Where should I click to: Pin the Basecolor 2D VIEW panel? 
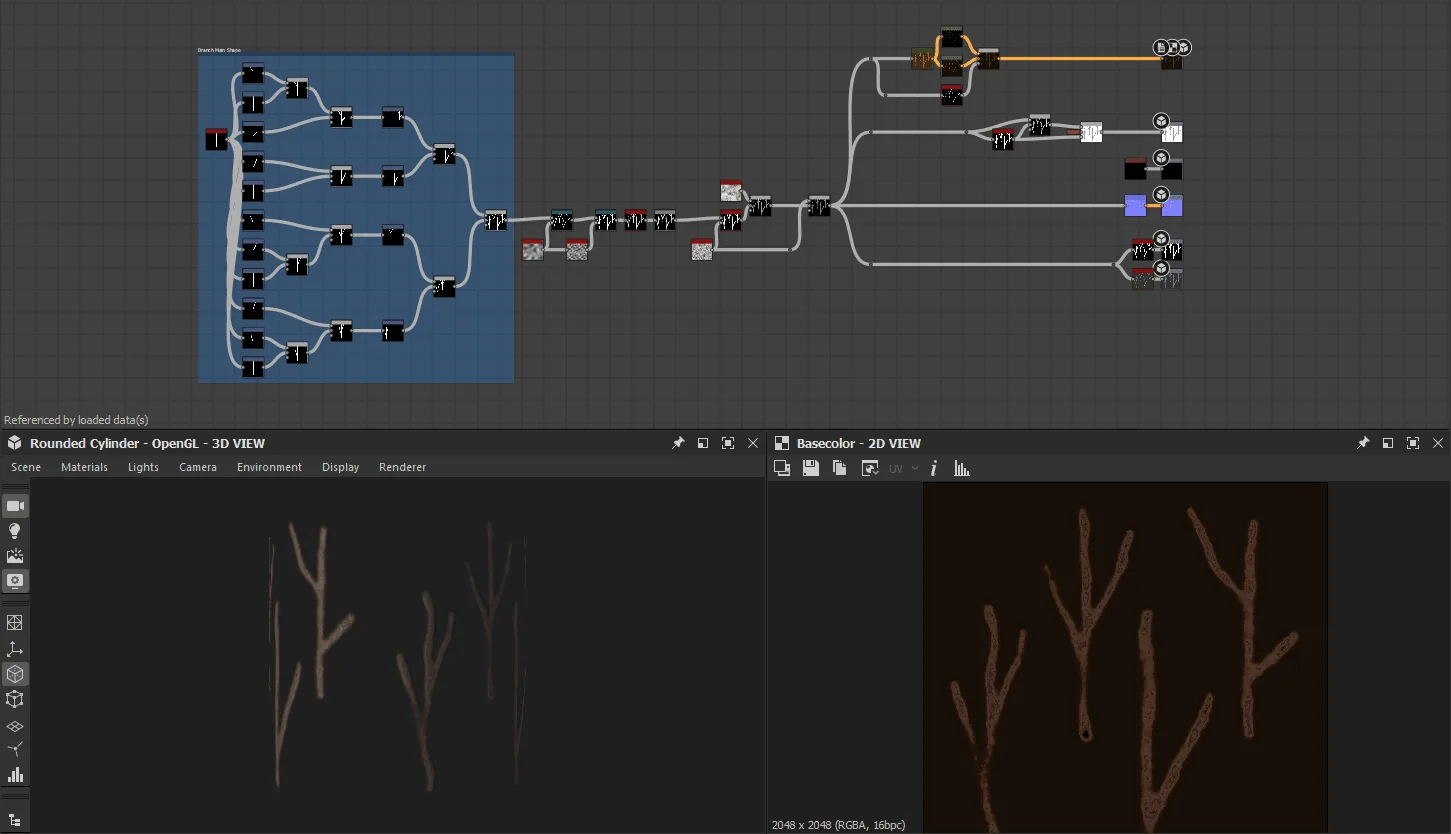[x=1363, y=443]
